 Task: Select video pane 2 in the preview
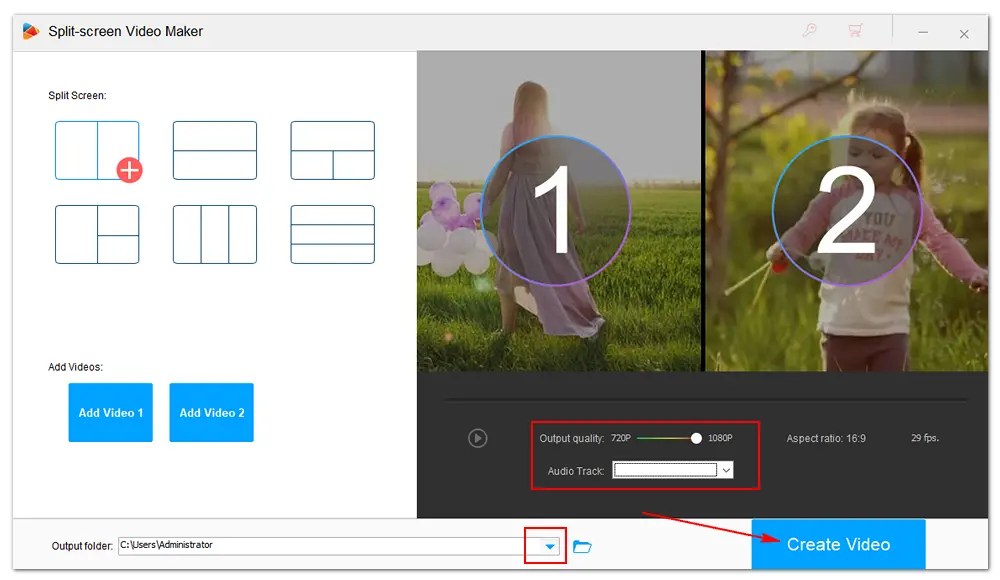(846, 209)
